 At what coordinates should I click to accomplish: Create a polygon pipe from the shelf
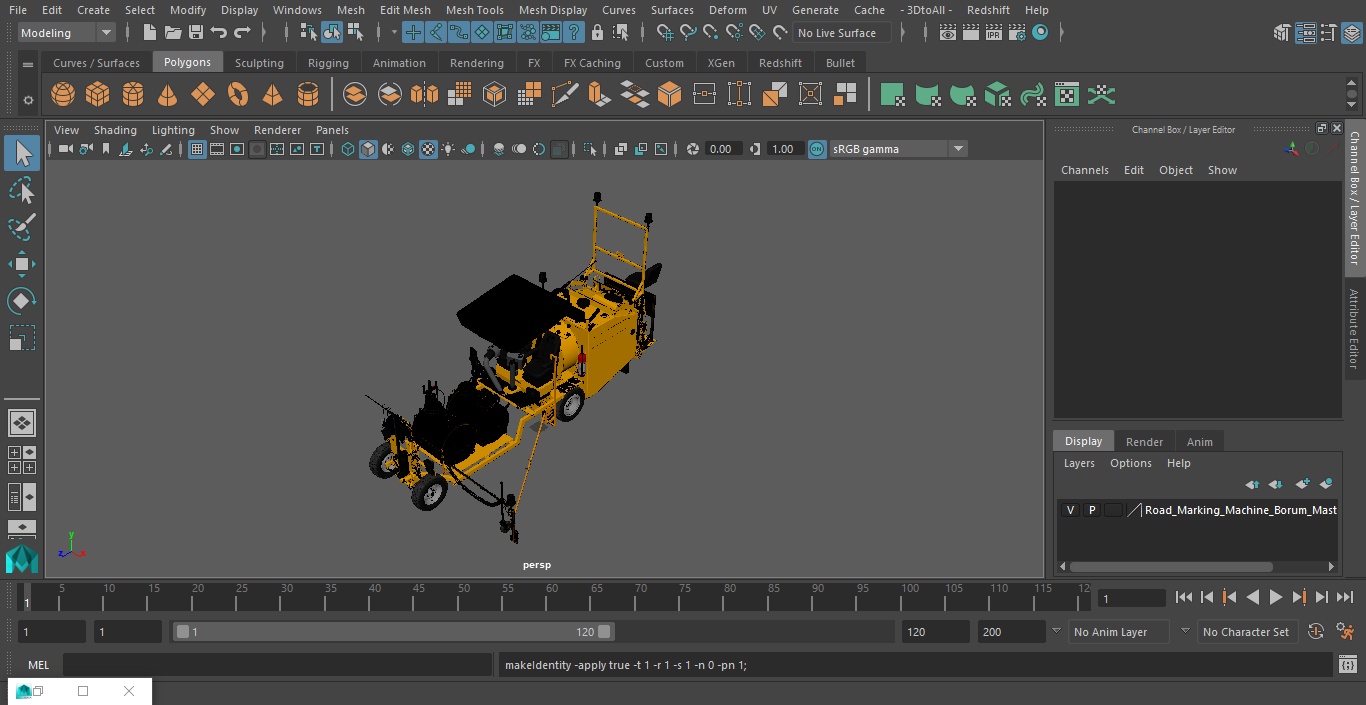click(308, 95)
